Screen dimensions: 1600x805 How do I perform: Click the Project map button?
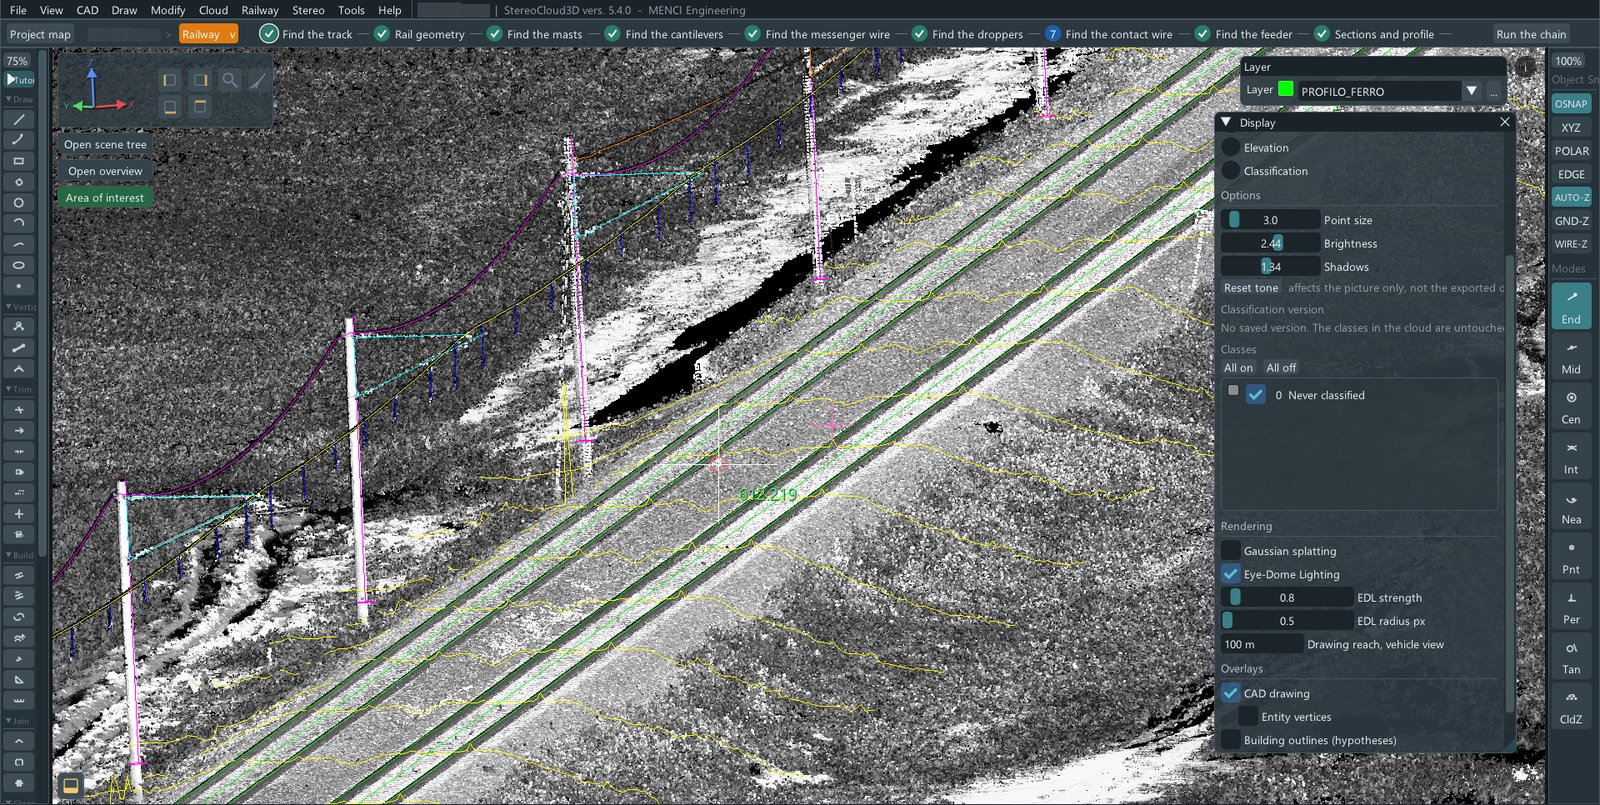[40, 34]
